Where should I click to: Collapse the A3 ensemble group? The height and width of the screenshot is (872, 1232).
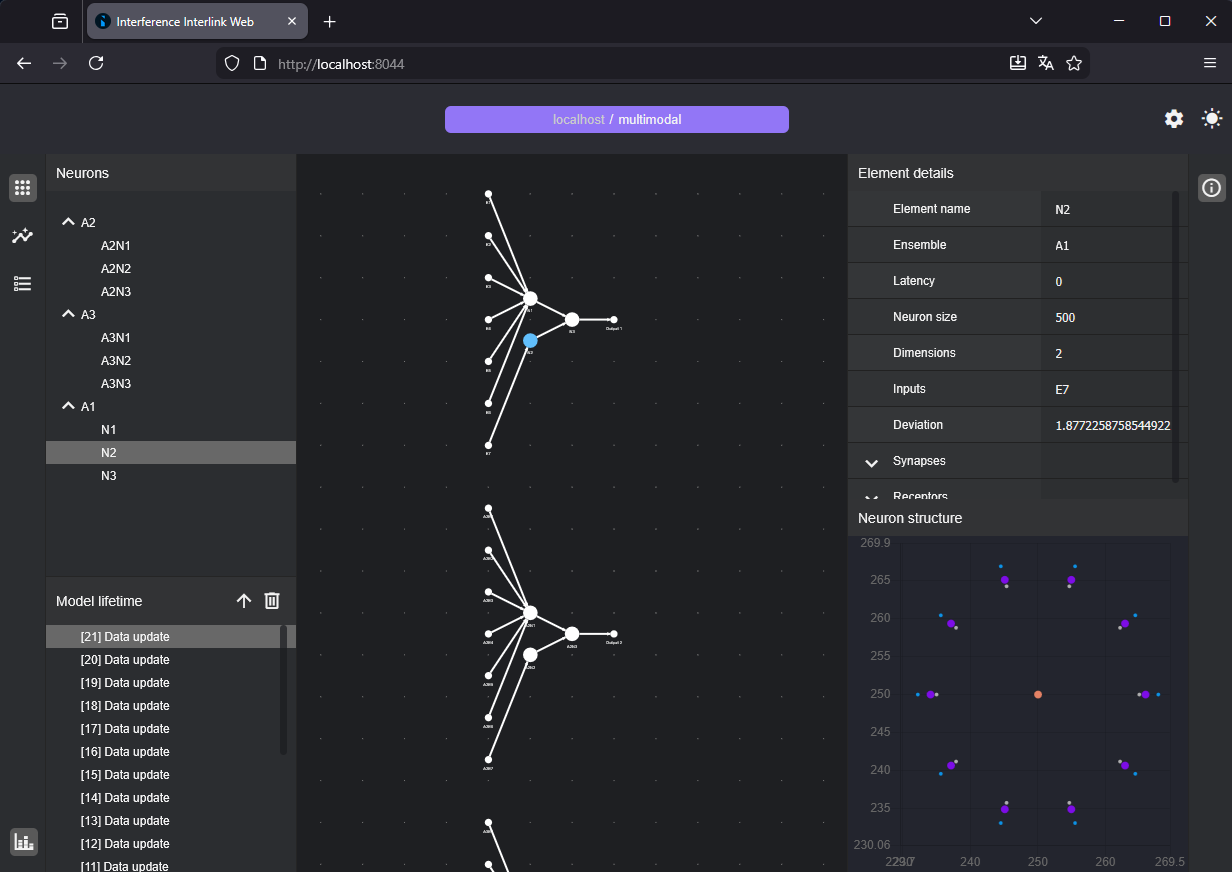(68, 314)
